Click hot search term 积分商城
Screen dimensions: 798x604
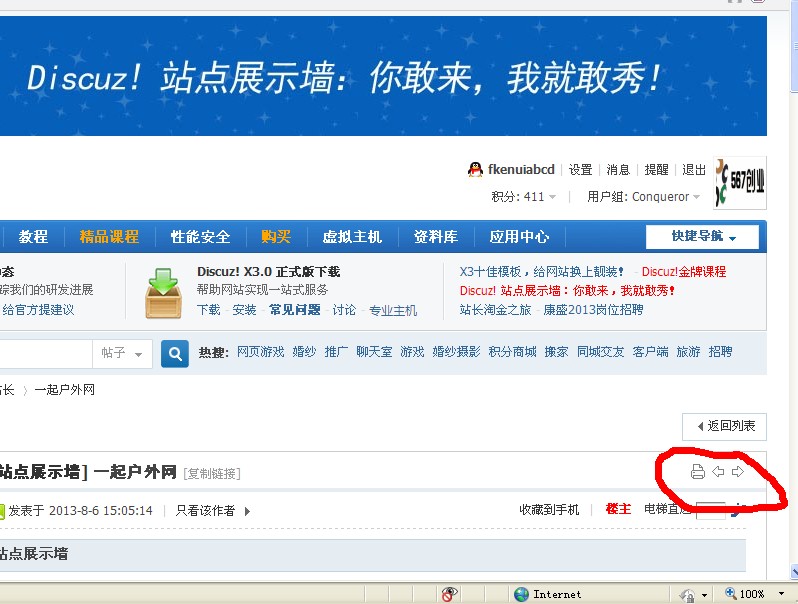coord(512,352)
